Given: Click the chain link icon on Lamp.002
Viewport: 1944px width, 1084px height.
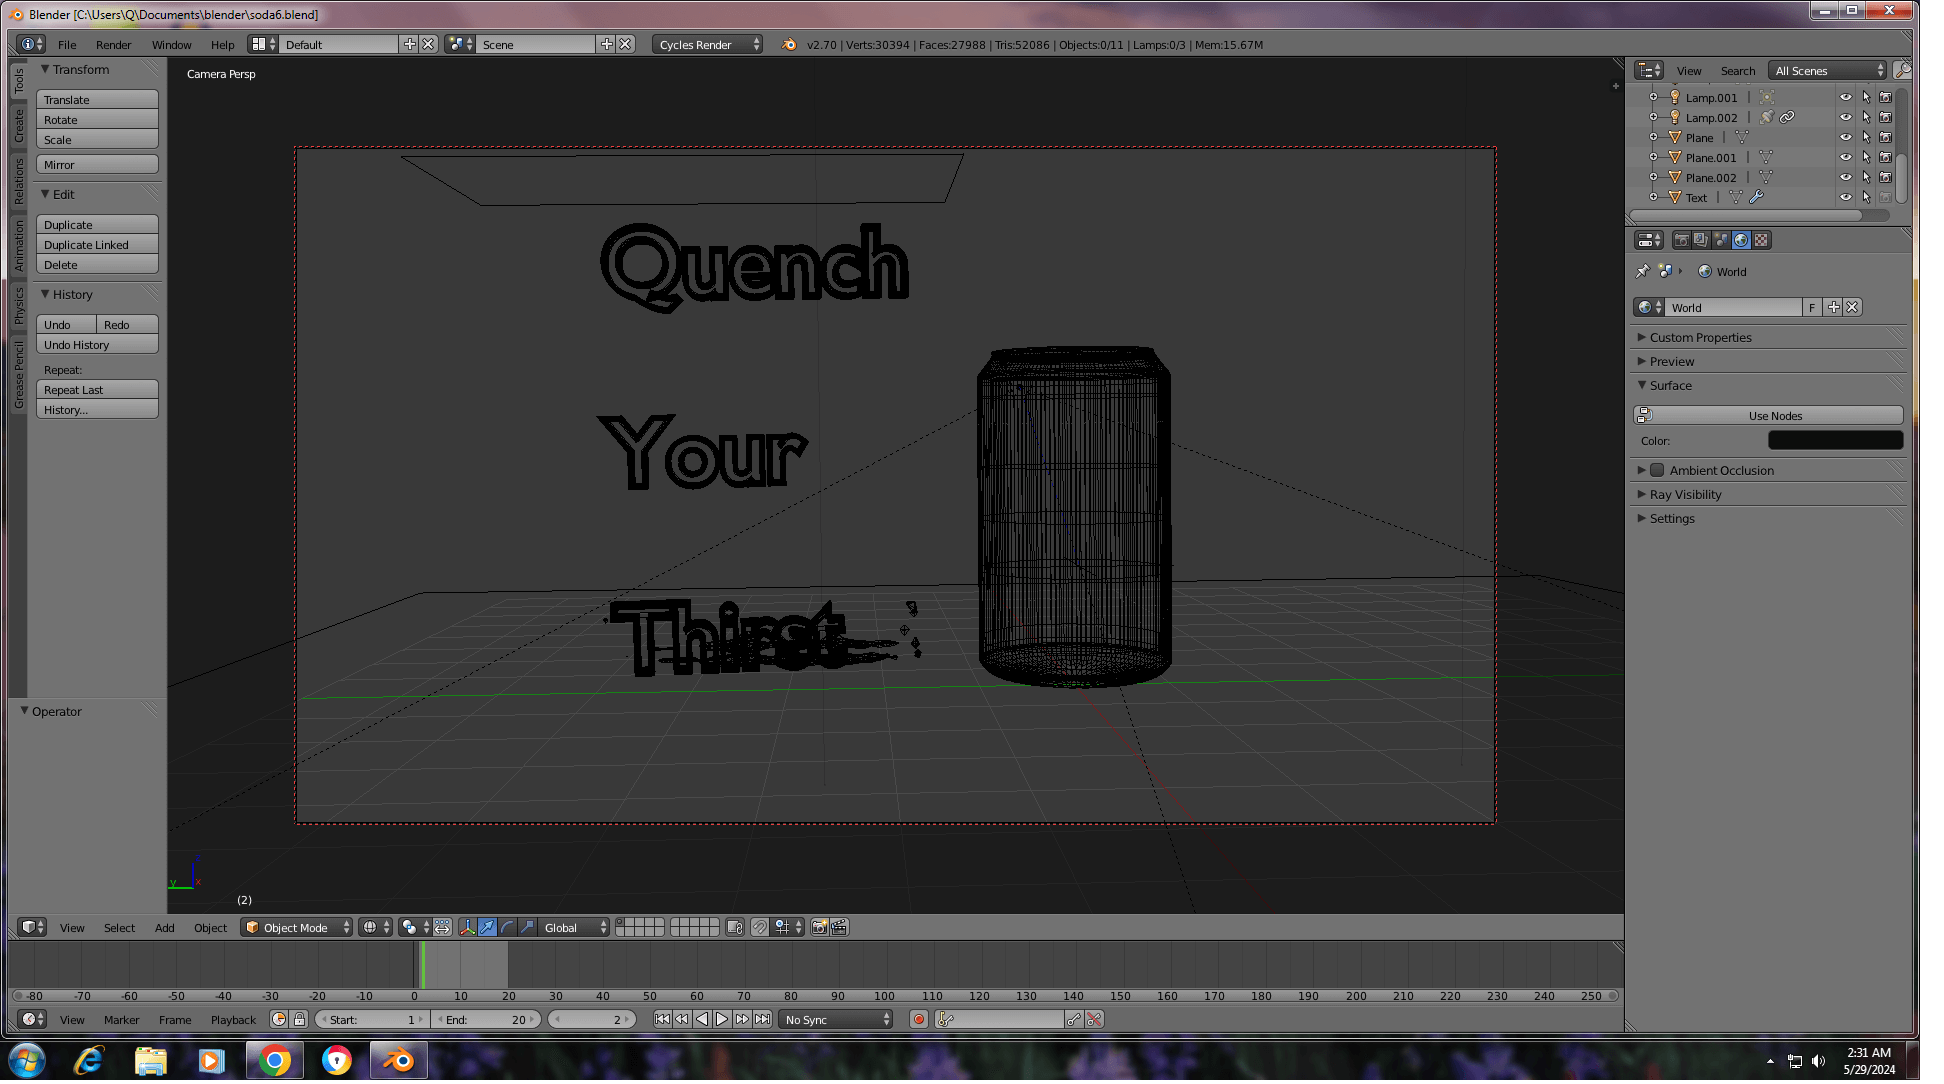Looking at the screenshot, I should (1787, 118).
